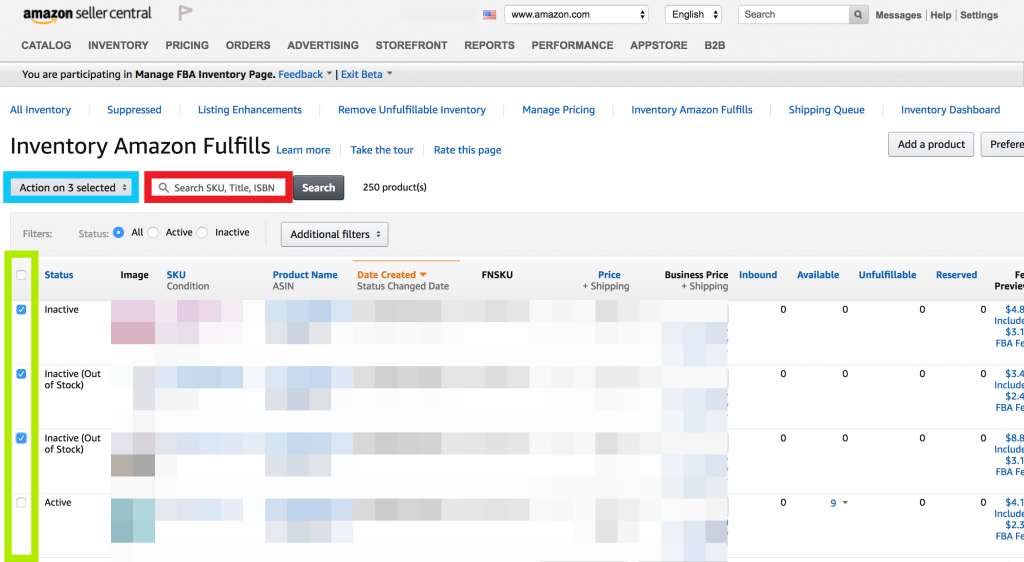Viewport: 1024px width, 562px height.
Task: Check the Active row checkbox
Action: coord(21,503)
